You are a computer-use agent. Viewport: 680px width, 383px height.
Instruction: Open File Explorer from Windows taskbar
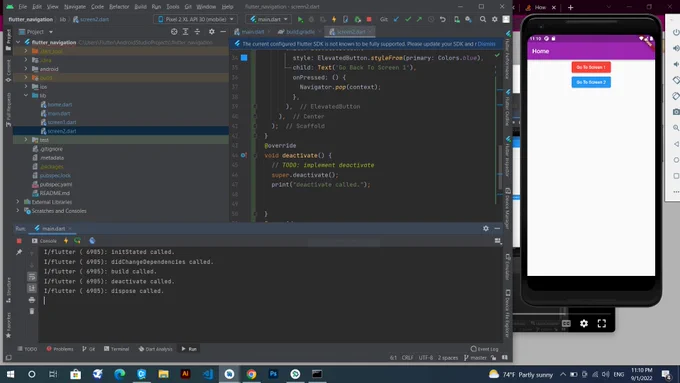(x=163, y=374)
